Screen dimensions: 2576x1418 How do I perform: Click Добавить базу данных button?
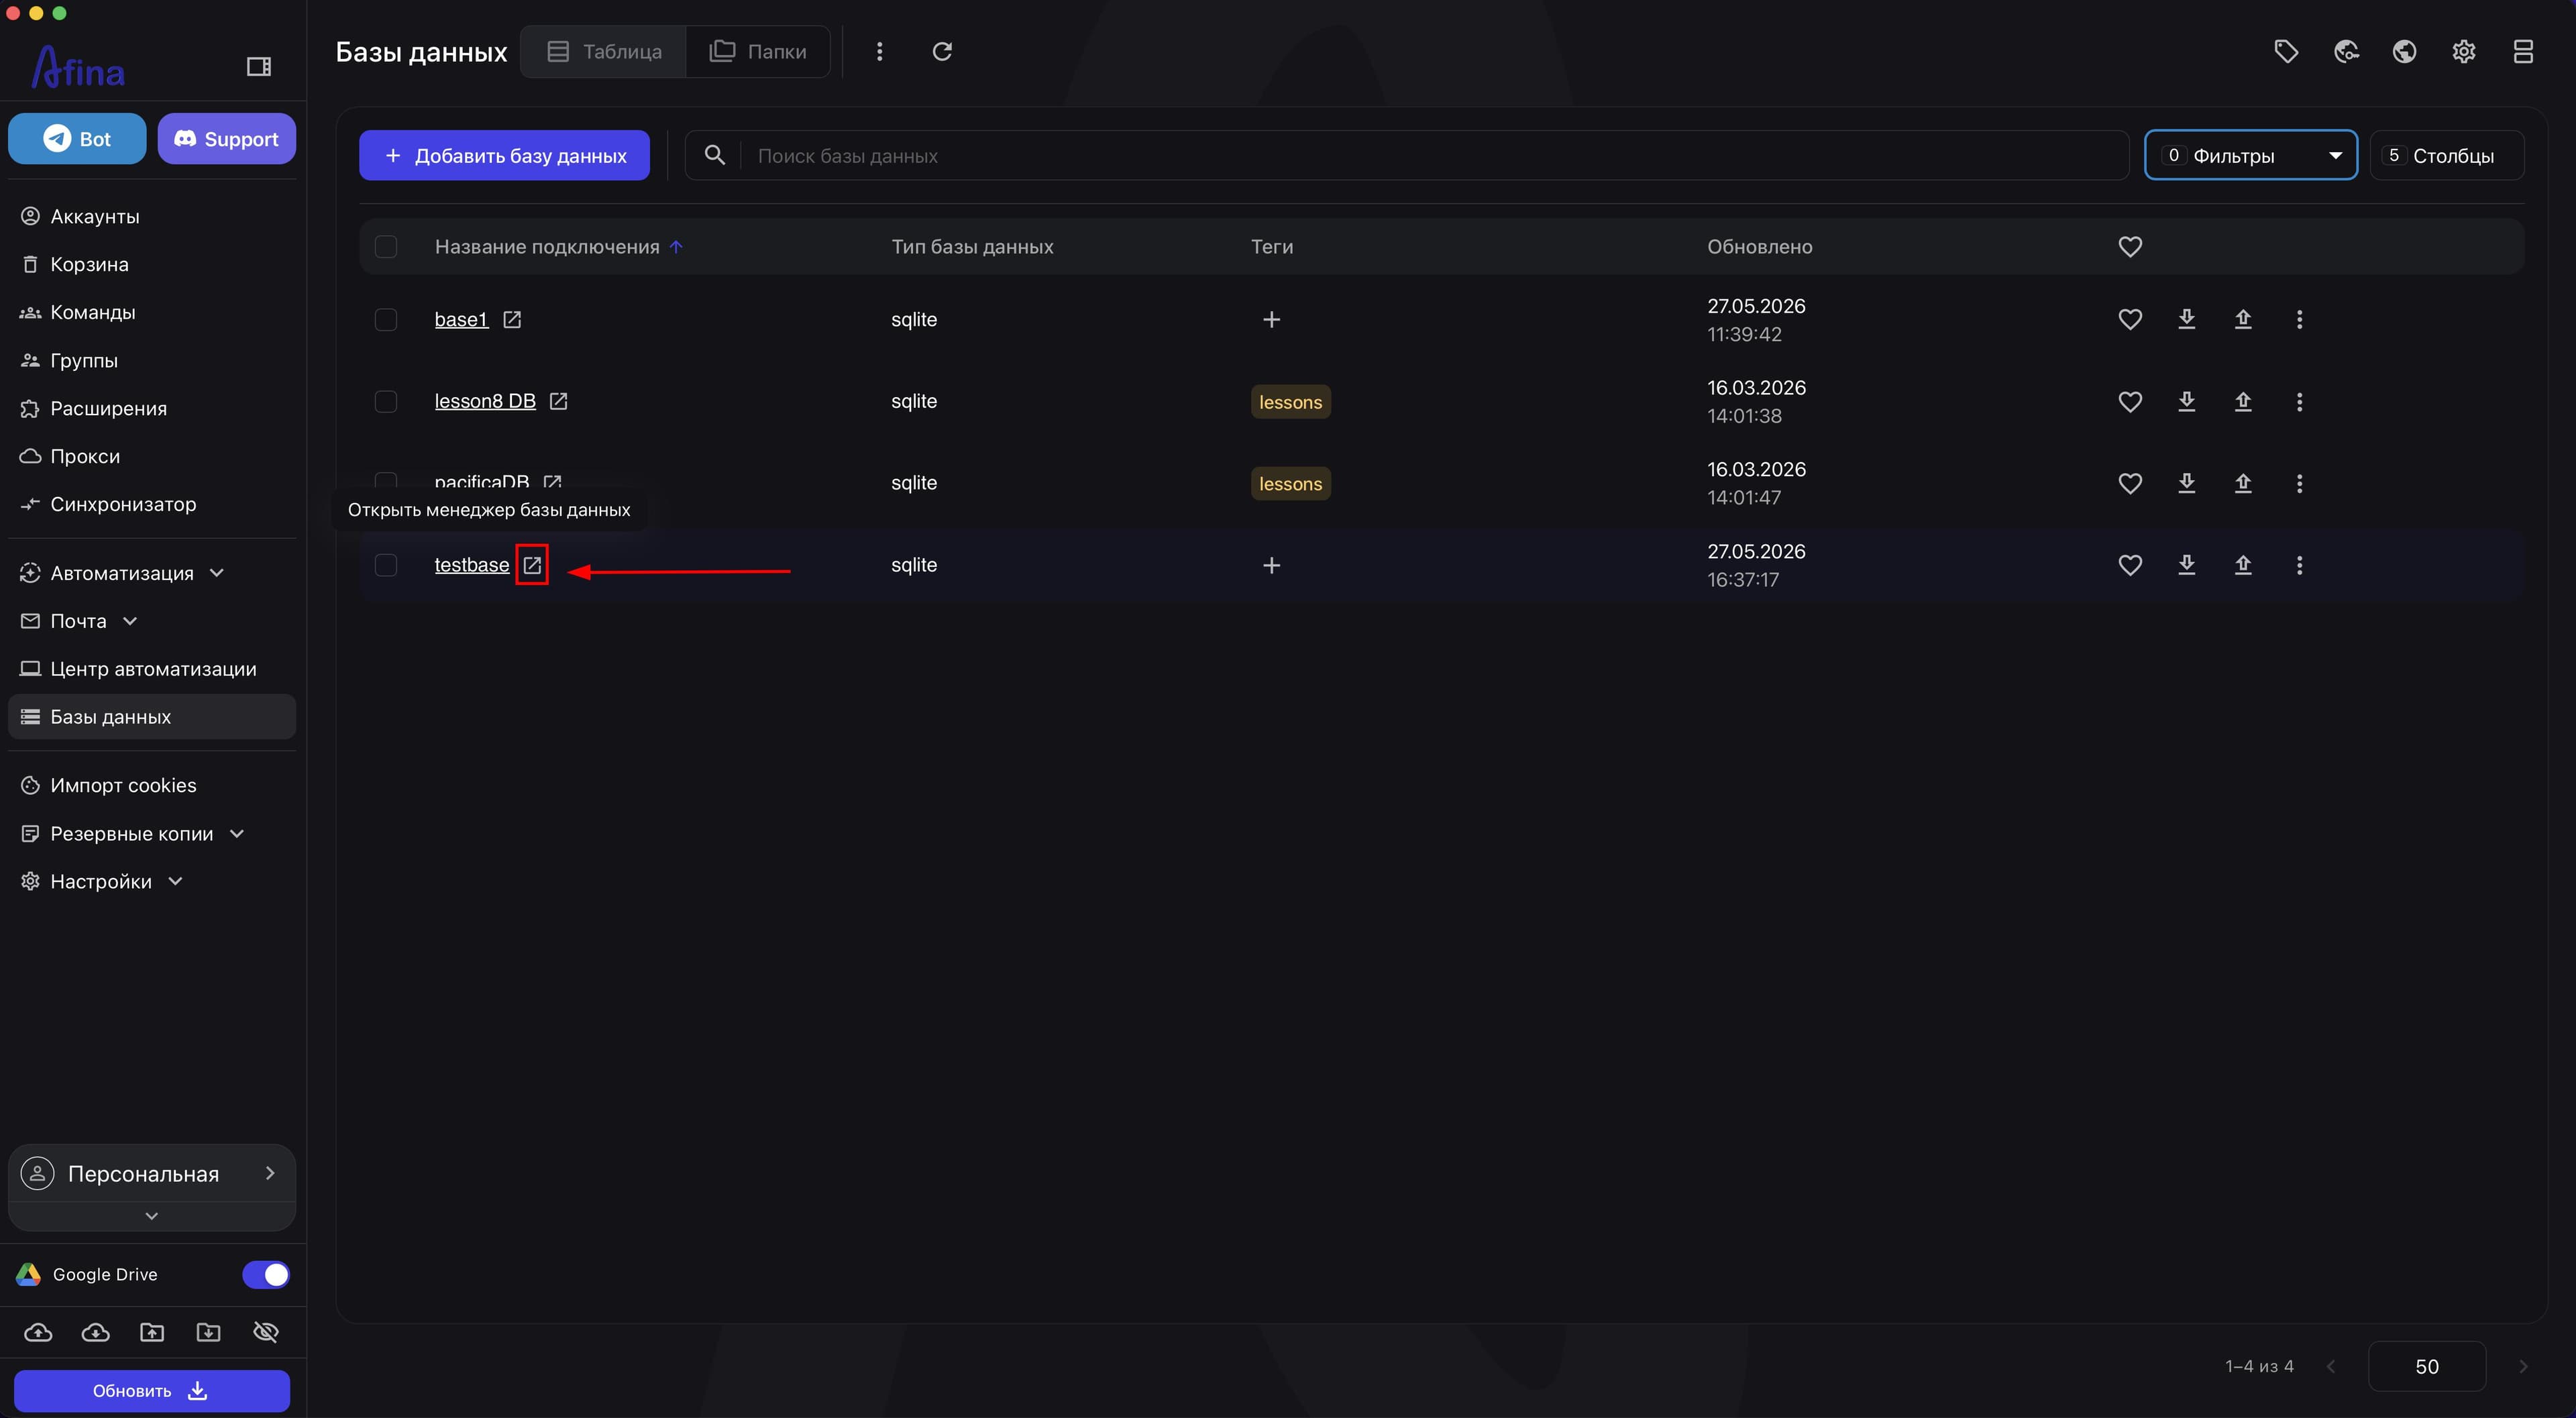click(x=505, y=155)
